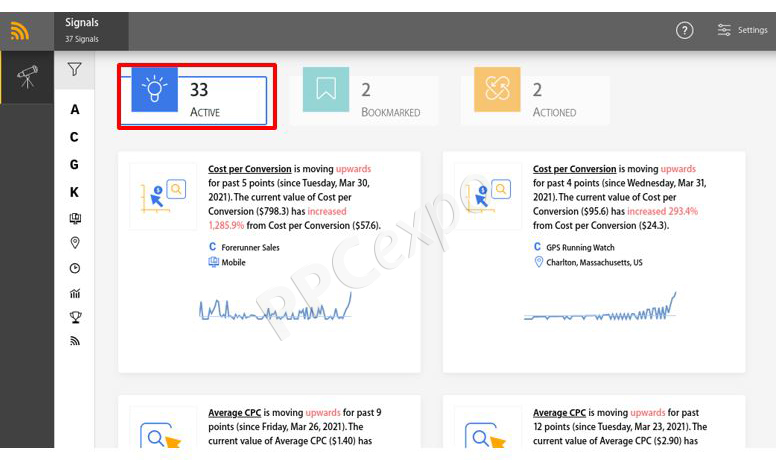Select the A filter in sidebar
776x464 pixels.
pos(74,109)
